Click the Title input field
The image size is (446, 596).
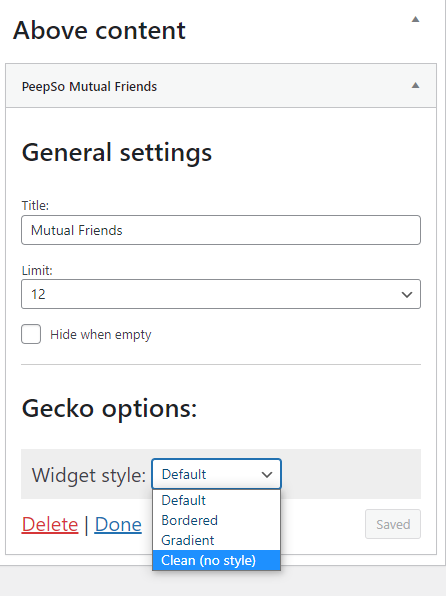[x=221, y=230]
